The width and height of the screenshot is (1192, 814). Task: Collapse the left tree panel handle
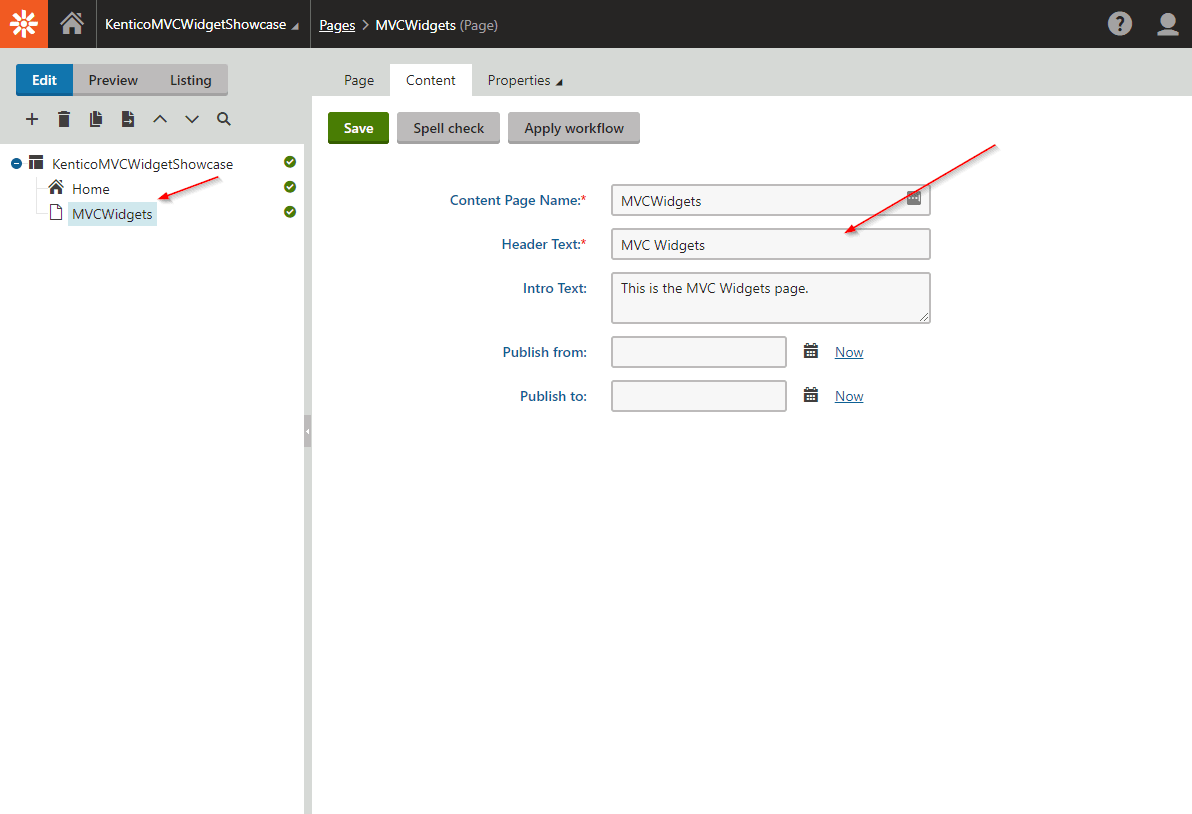(308, 431)
